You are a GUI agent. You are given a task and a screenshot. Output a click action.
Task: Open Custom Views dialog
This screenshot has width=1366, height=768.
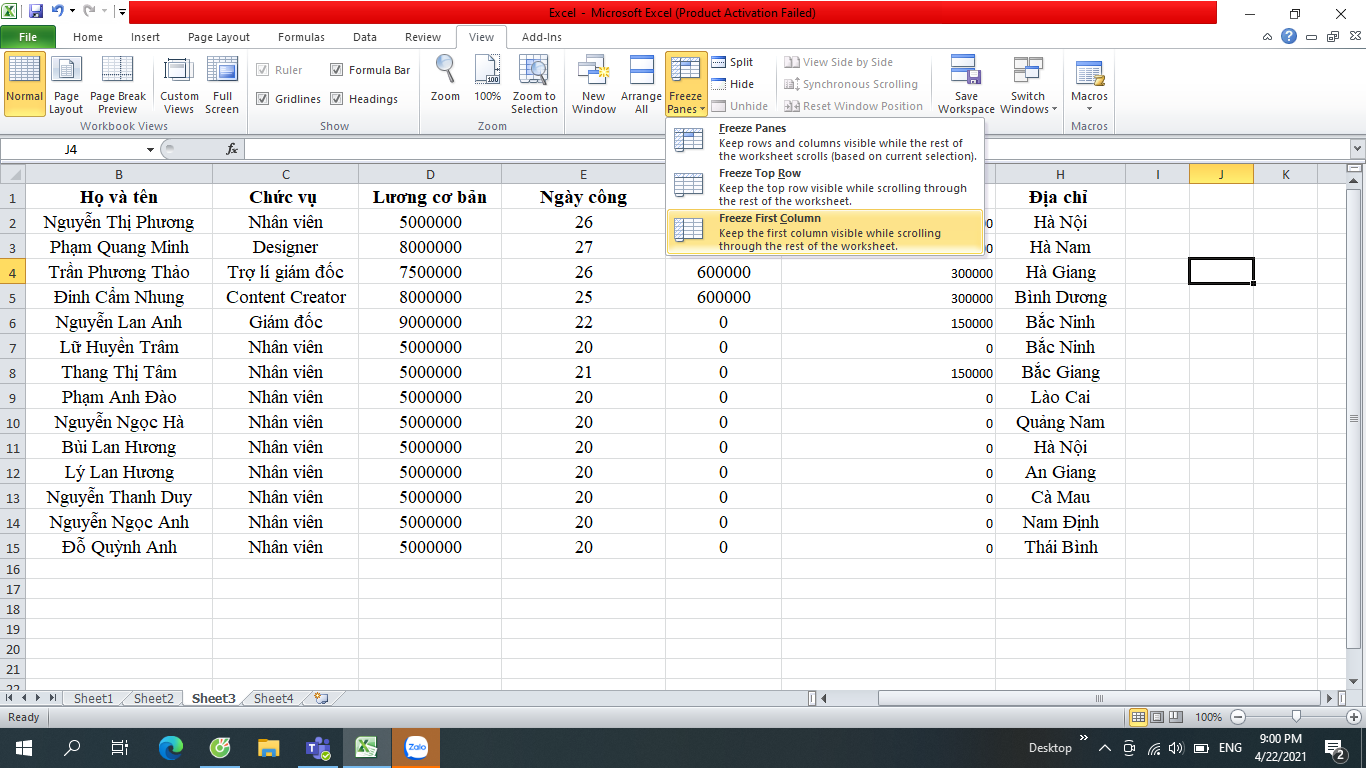[x=179, y=85]
